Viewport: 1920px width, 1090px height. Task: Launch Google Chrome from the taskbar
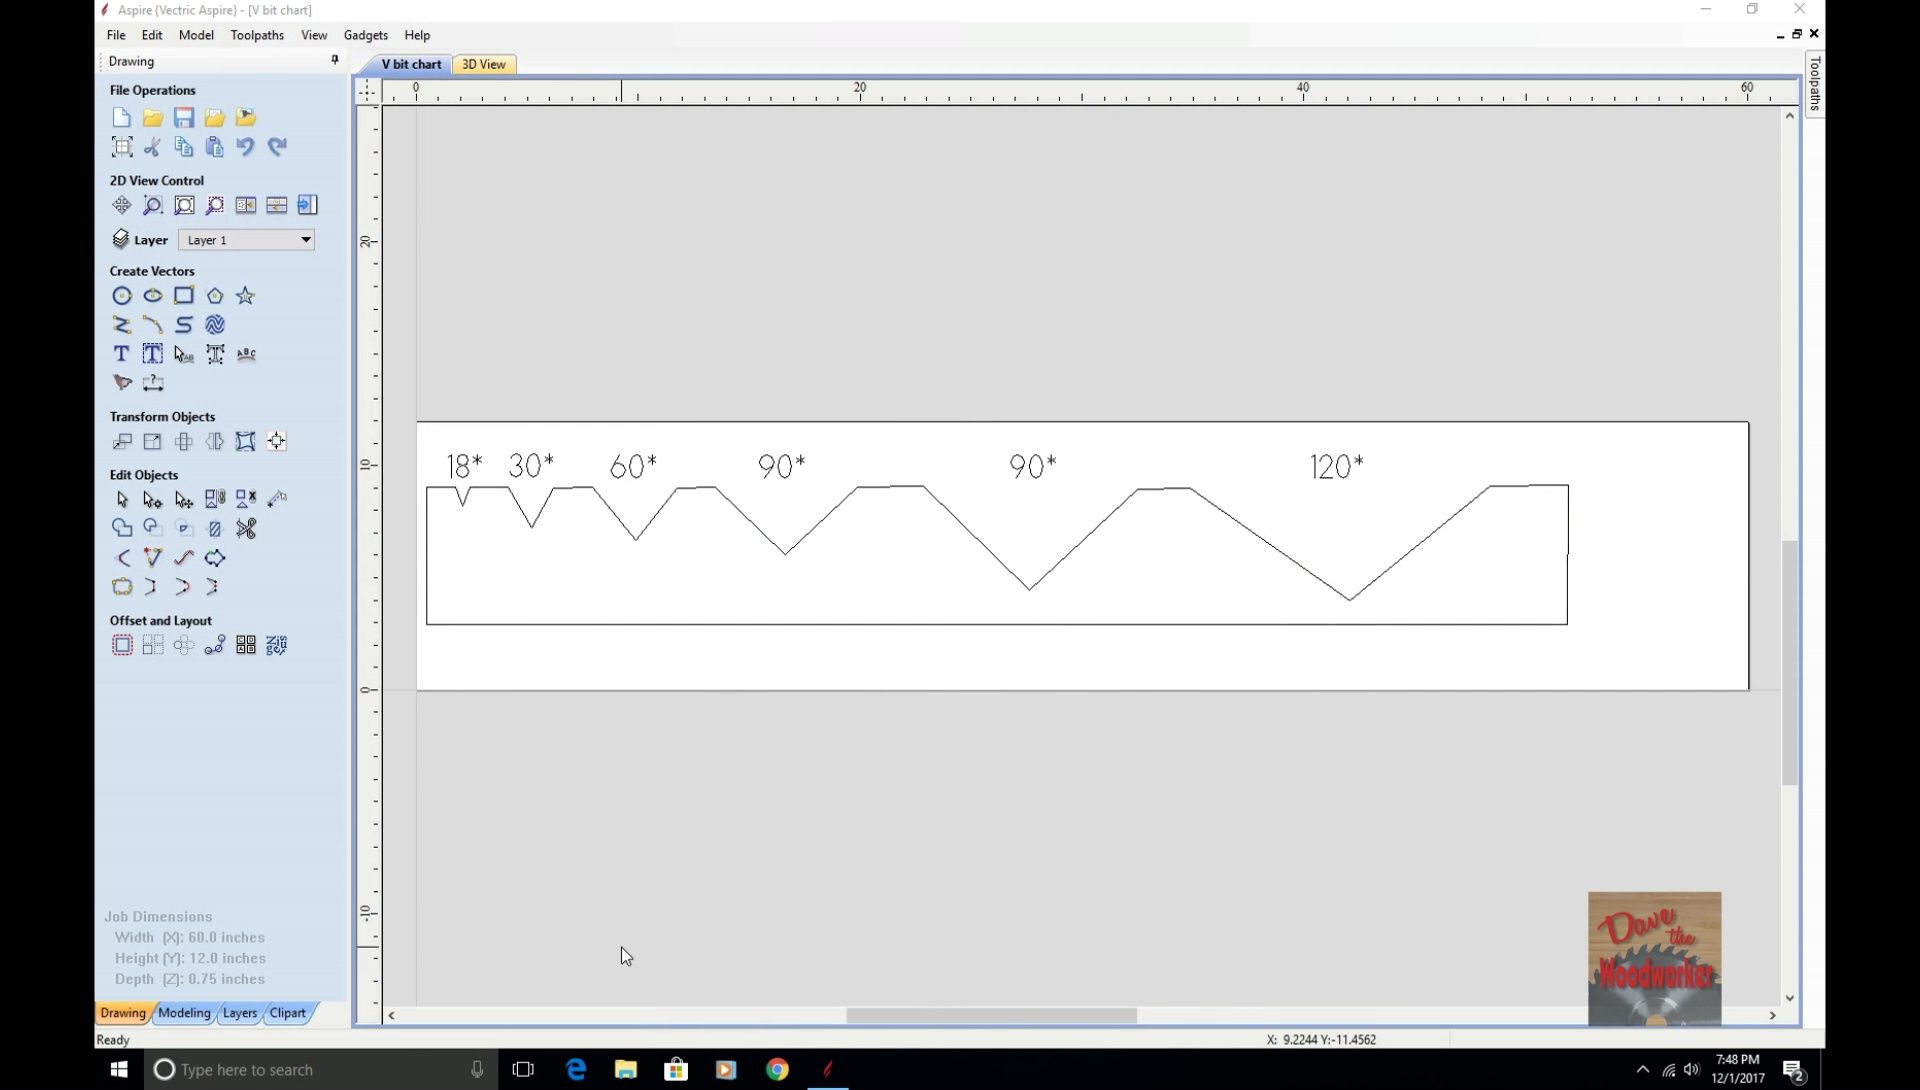778,1069
